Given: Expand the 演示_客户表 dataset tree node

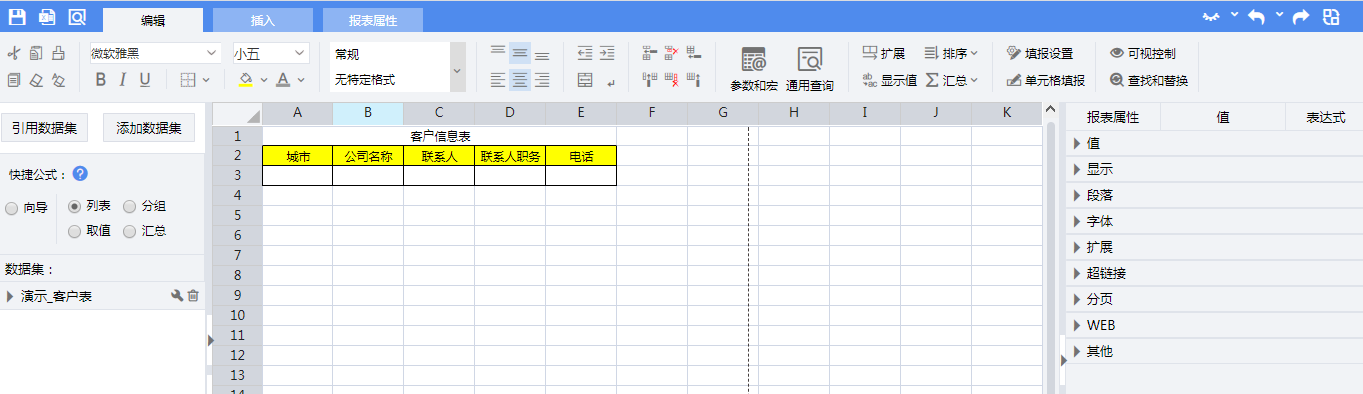Looking at the screenshot, I should 10,296.
